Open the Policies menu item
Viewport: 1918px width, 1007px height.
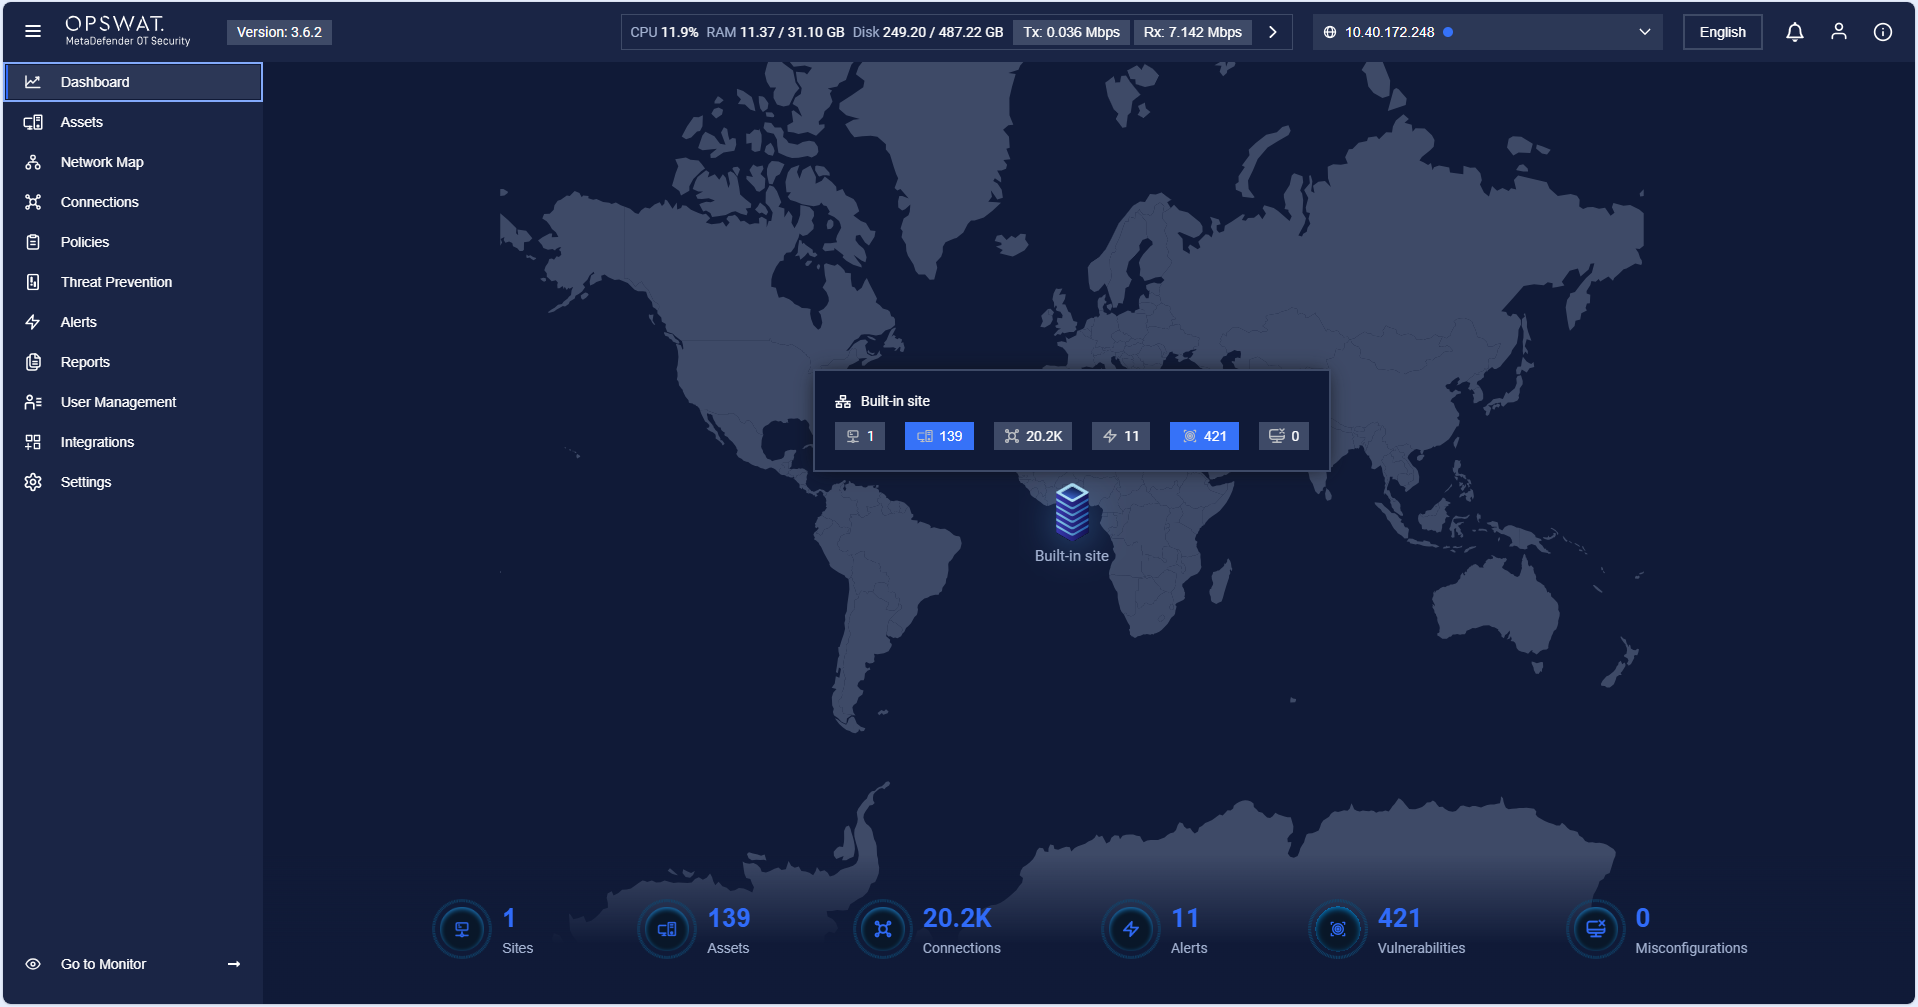(85, 242)
